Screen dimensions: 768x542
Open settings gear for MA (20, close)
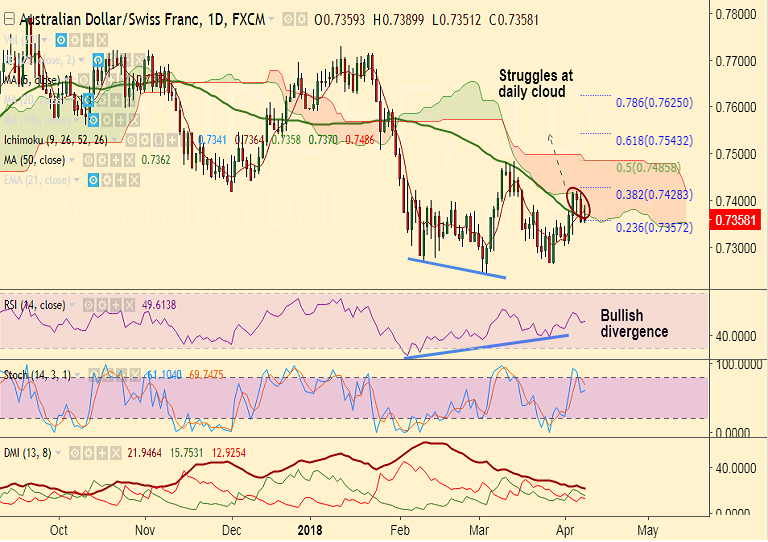click(x=102, y=100)
